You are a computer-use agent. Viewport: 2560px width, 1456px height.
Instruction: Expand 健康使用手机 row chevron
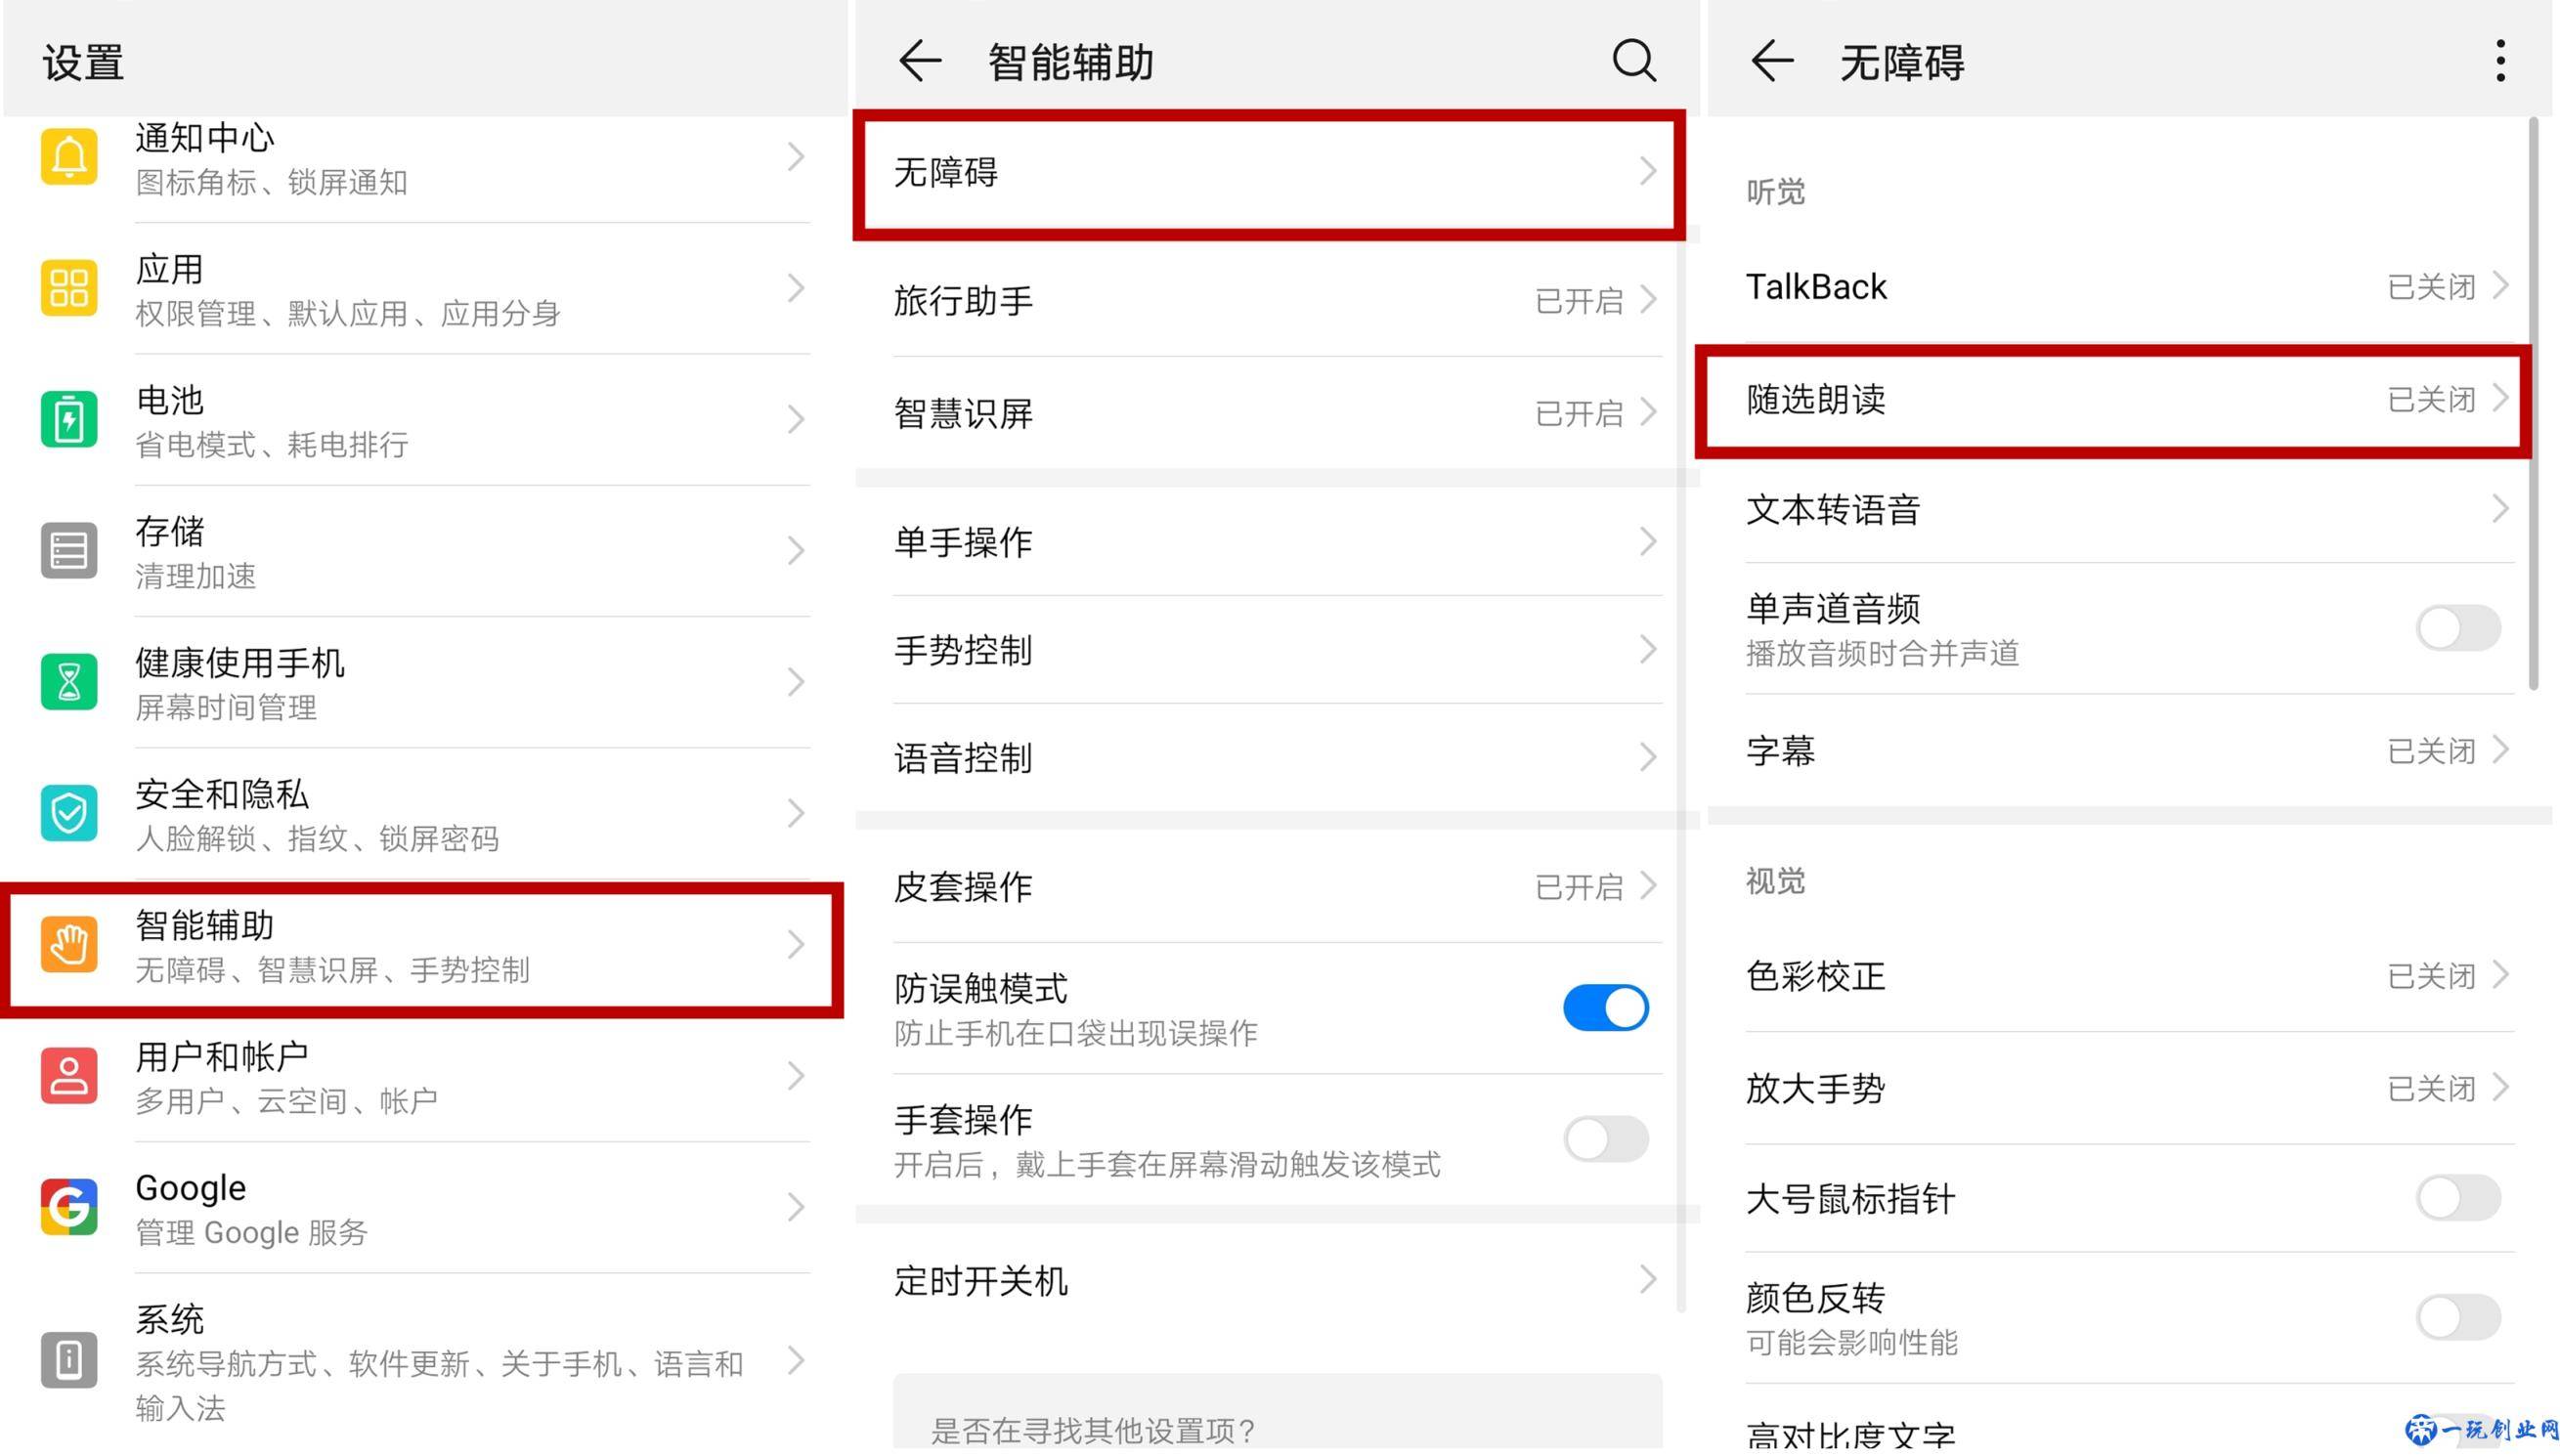tap(796, 682)
